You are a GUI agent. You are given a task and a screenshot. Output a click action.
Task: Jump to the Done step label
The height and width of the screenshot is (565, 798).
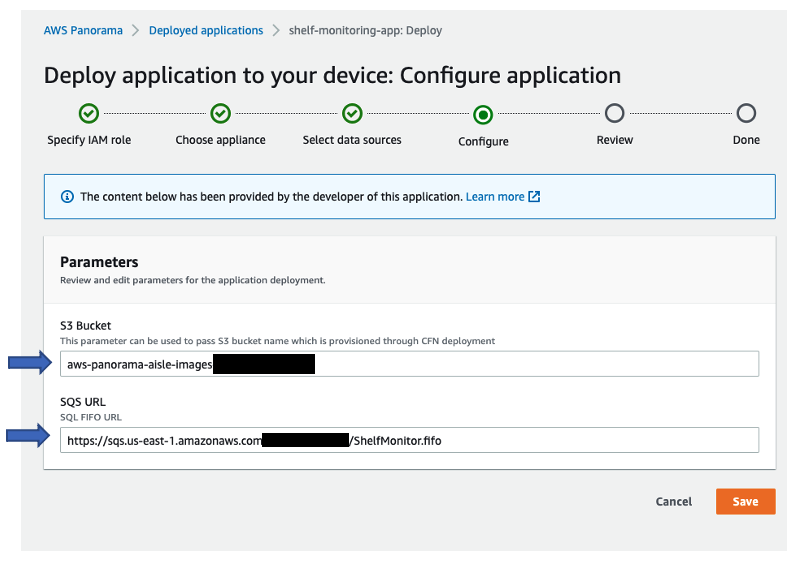746,140
